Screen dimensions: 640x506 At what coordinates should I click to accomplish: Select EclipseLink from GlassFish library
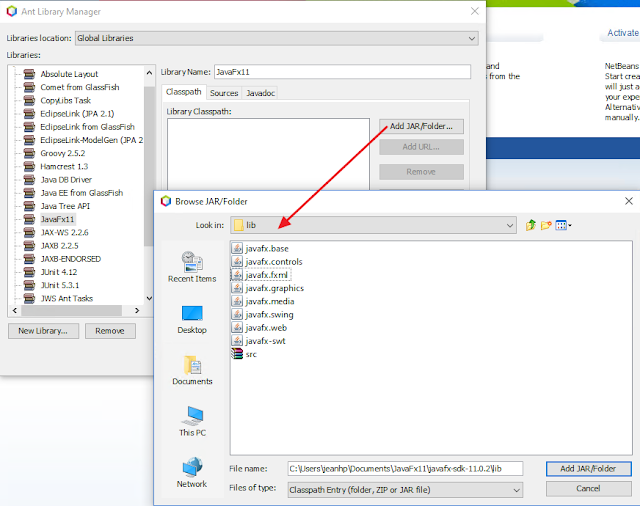(x=87, y=127)
